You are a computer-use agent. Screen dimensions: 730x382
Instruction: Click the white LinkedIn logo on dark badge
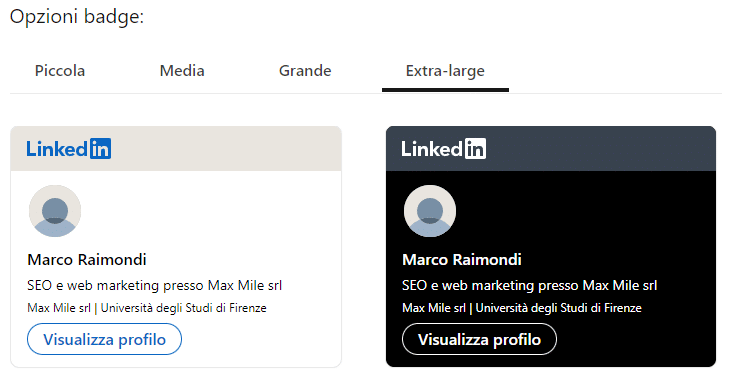(x=444, y=149)
